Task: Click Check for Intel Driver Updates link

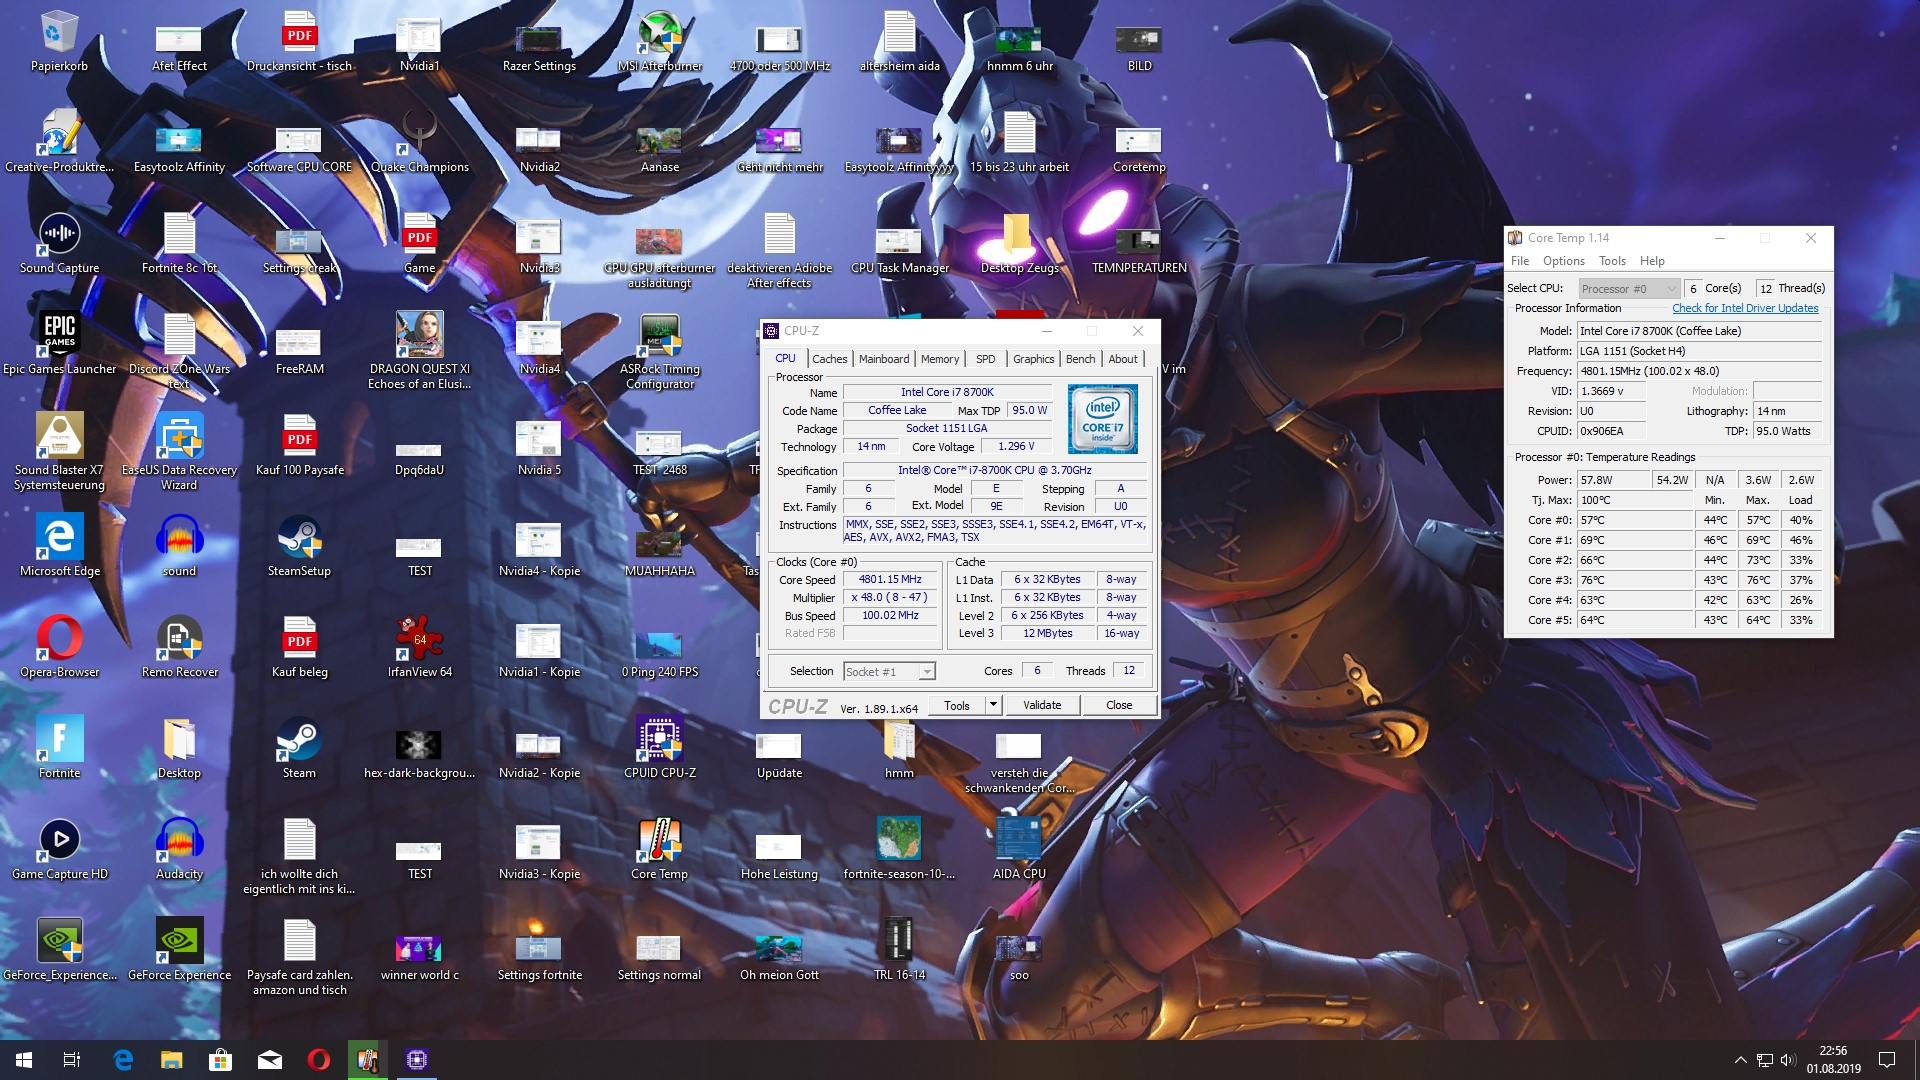Action: coord(1745,308)
